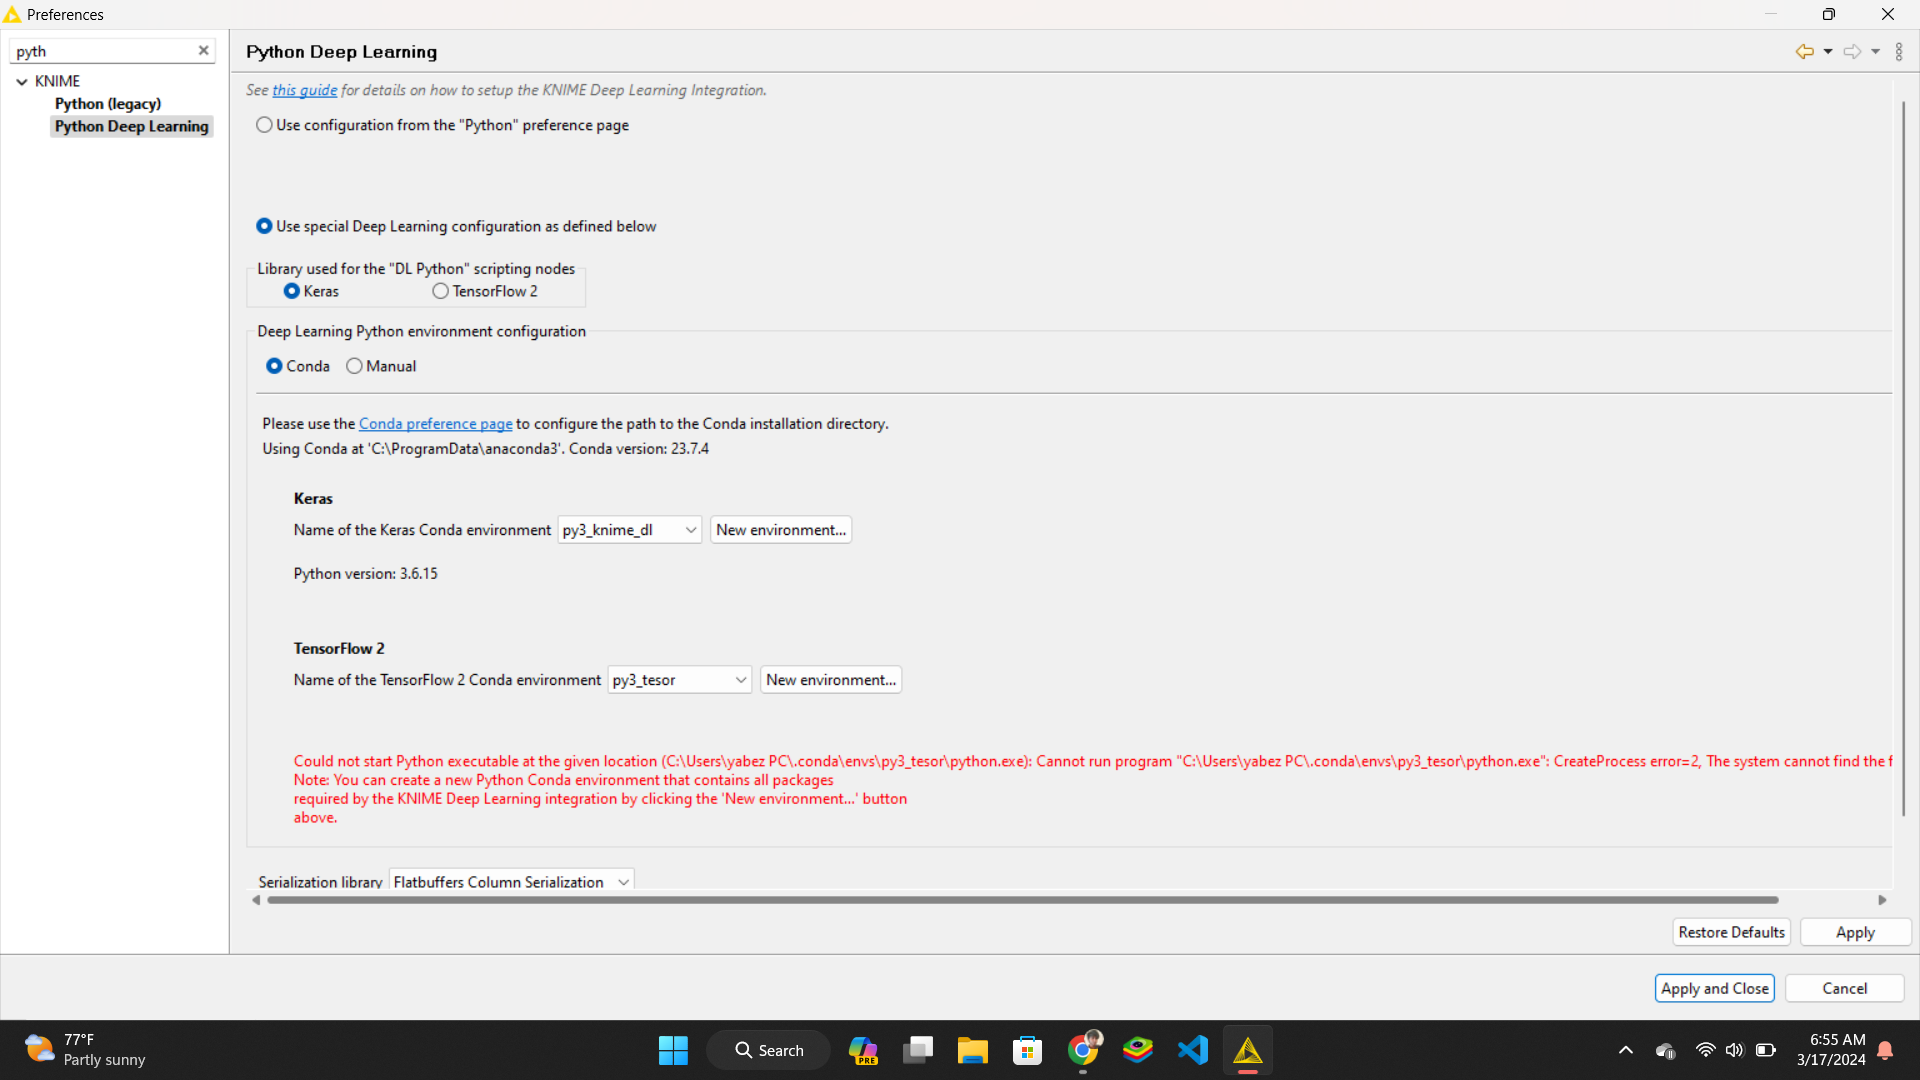
Task: Show hidden system tray icons
Action: [1626, 1050]
